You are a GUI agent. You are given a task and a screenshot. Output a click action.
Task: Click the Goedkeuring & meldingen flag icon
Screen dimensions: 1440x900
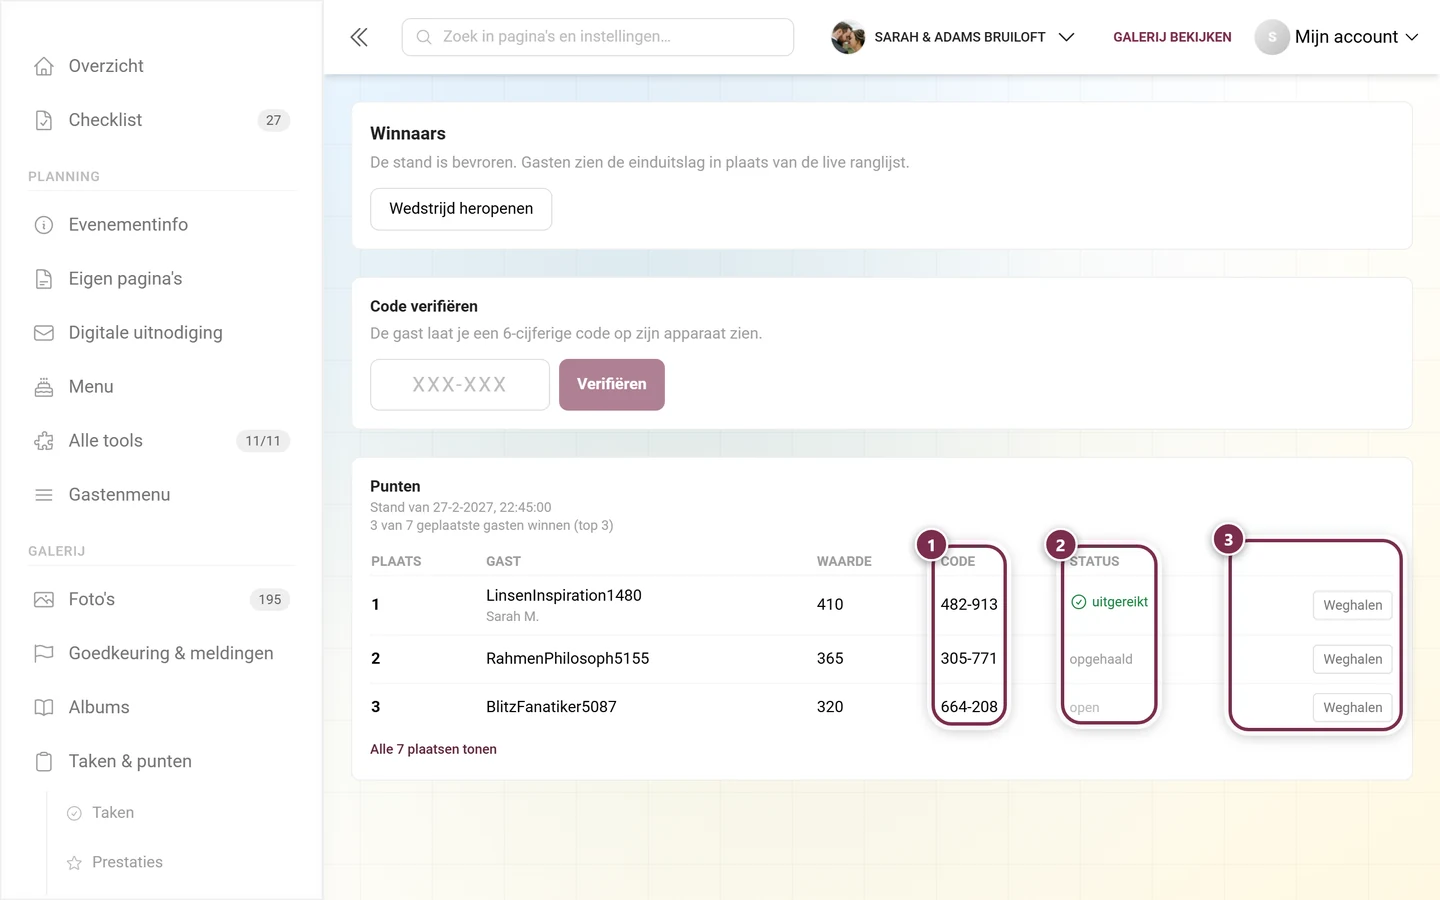click(x=44, y=654)
